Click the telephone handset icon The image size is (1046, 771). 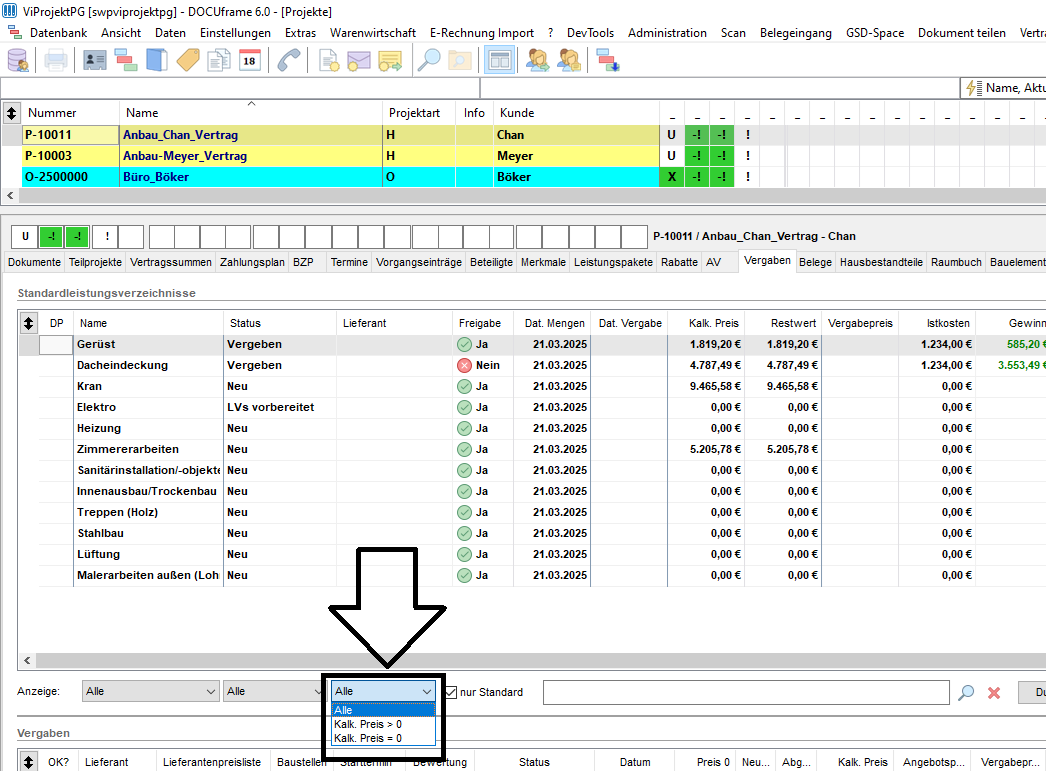289,61
